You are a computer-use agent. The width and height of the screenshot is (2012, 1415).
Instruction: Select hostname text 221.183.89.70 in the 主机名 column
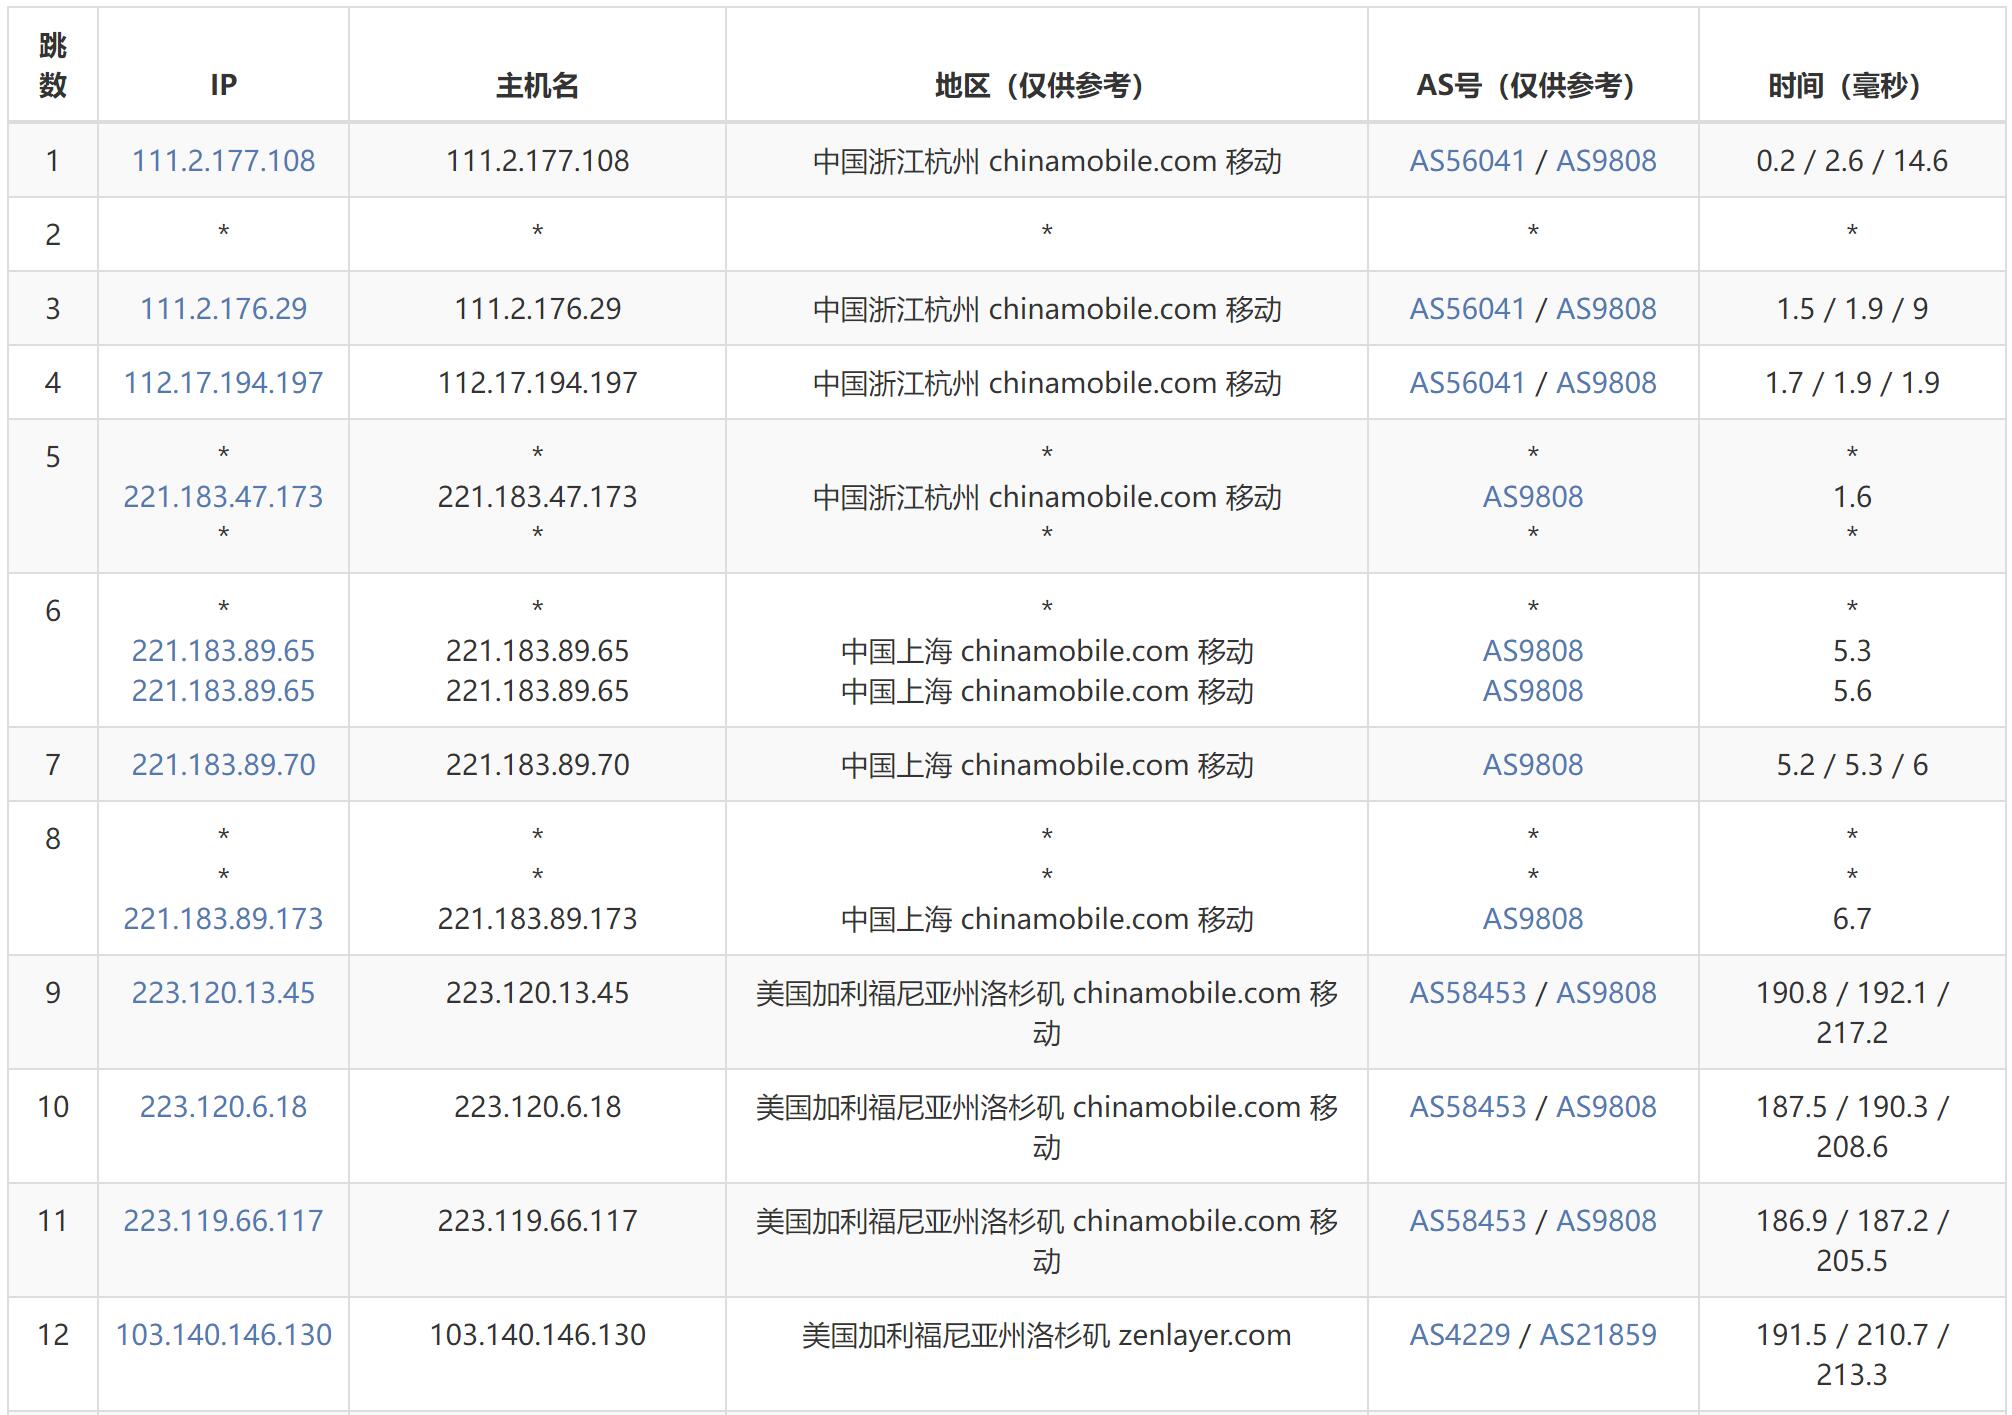point(537,765)
